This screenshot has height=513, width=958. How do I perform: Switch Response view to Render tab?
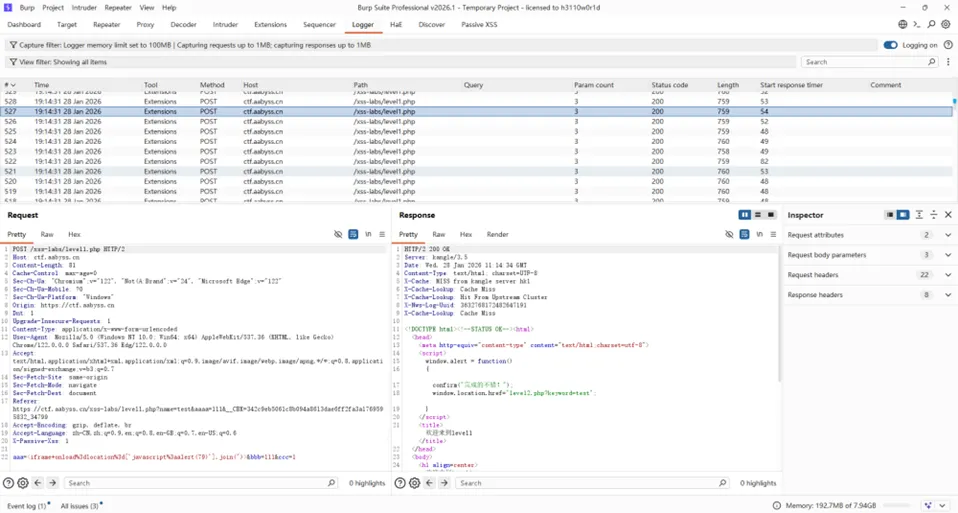[497, 235]
